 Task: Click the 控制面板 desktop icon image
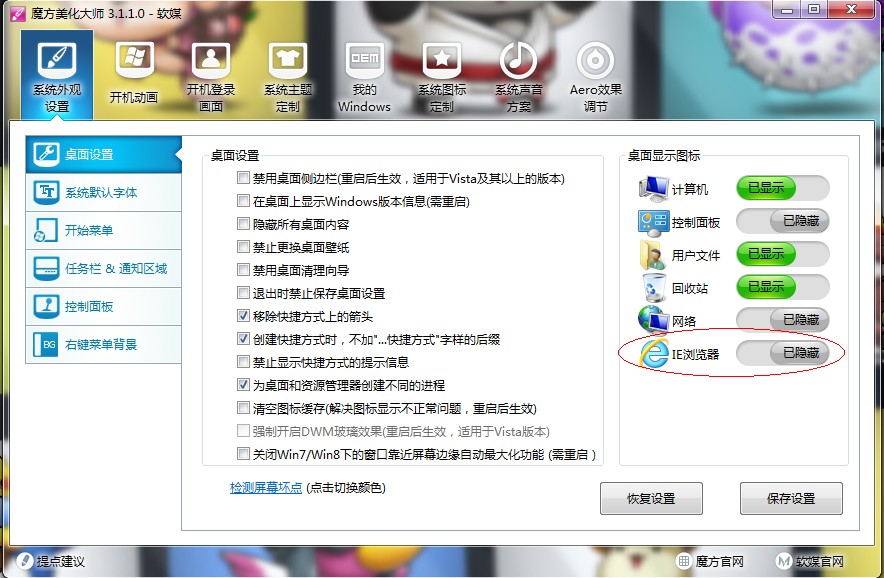(x=653, y=222)
